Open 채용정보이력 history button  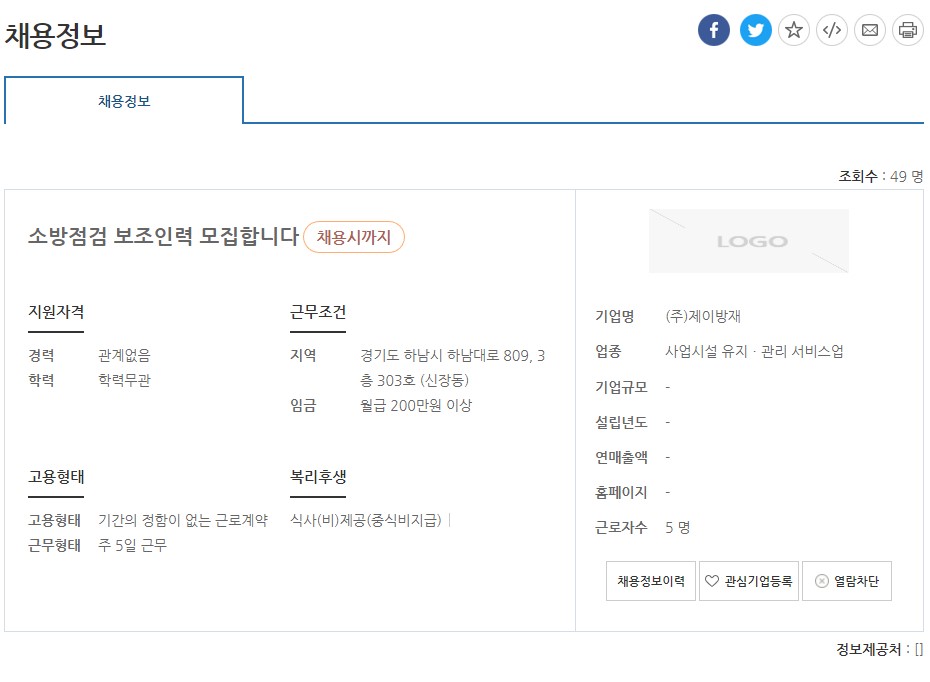[x=651, y=581]
